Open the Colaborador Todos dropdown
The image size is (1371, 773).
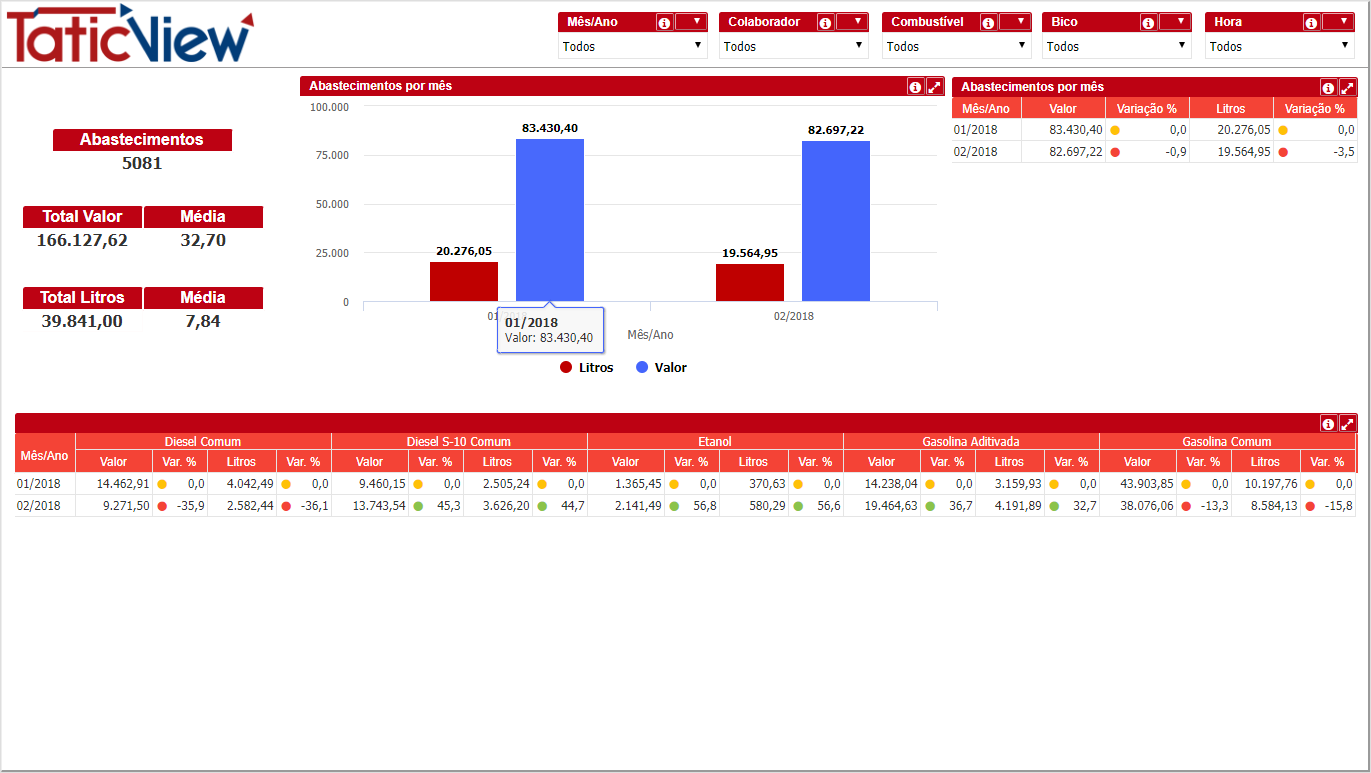[x=793, y=46]
